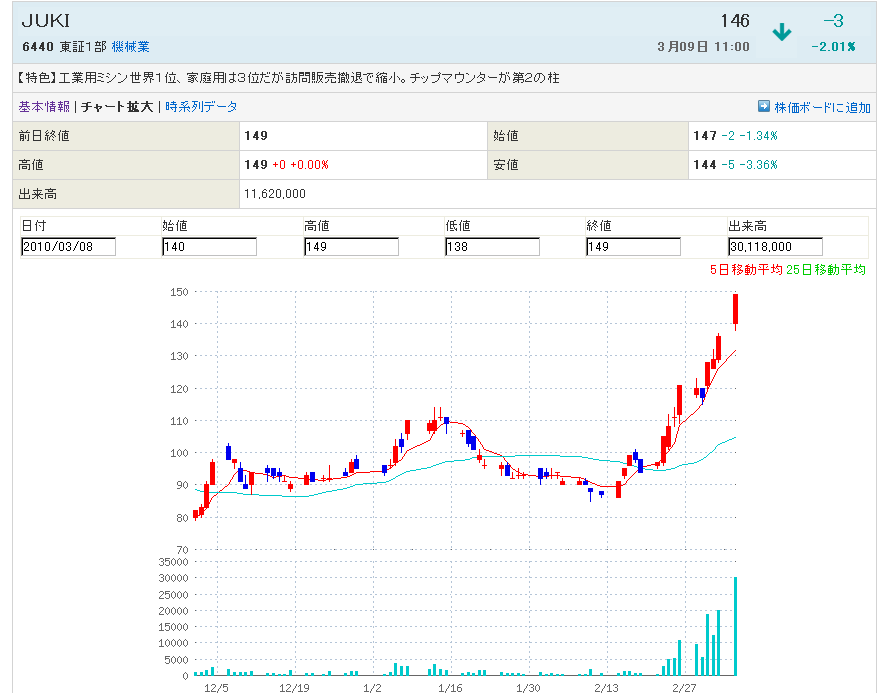Click the tallest volume bar in the chart
The image size is (883, 693).
point(736,625)
